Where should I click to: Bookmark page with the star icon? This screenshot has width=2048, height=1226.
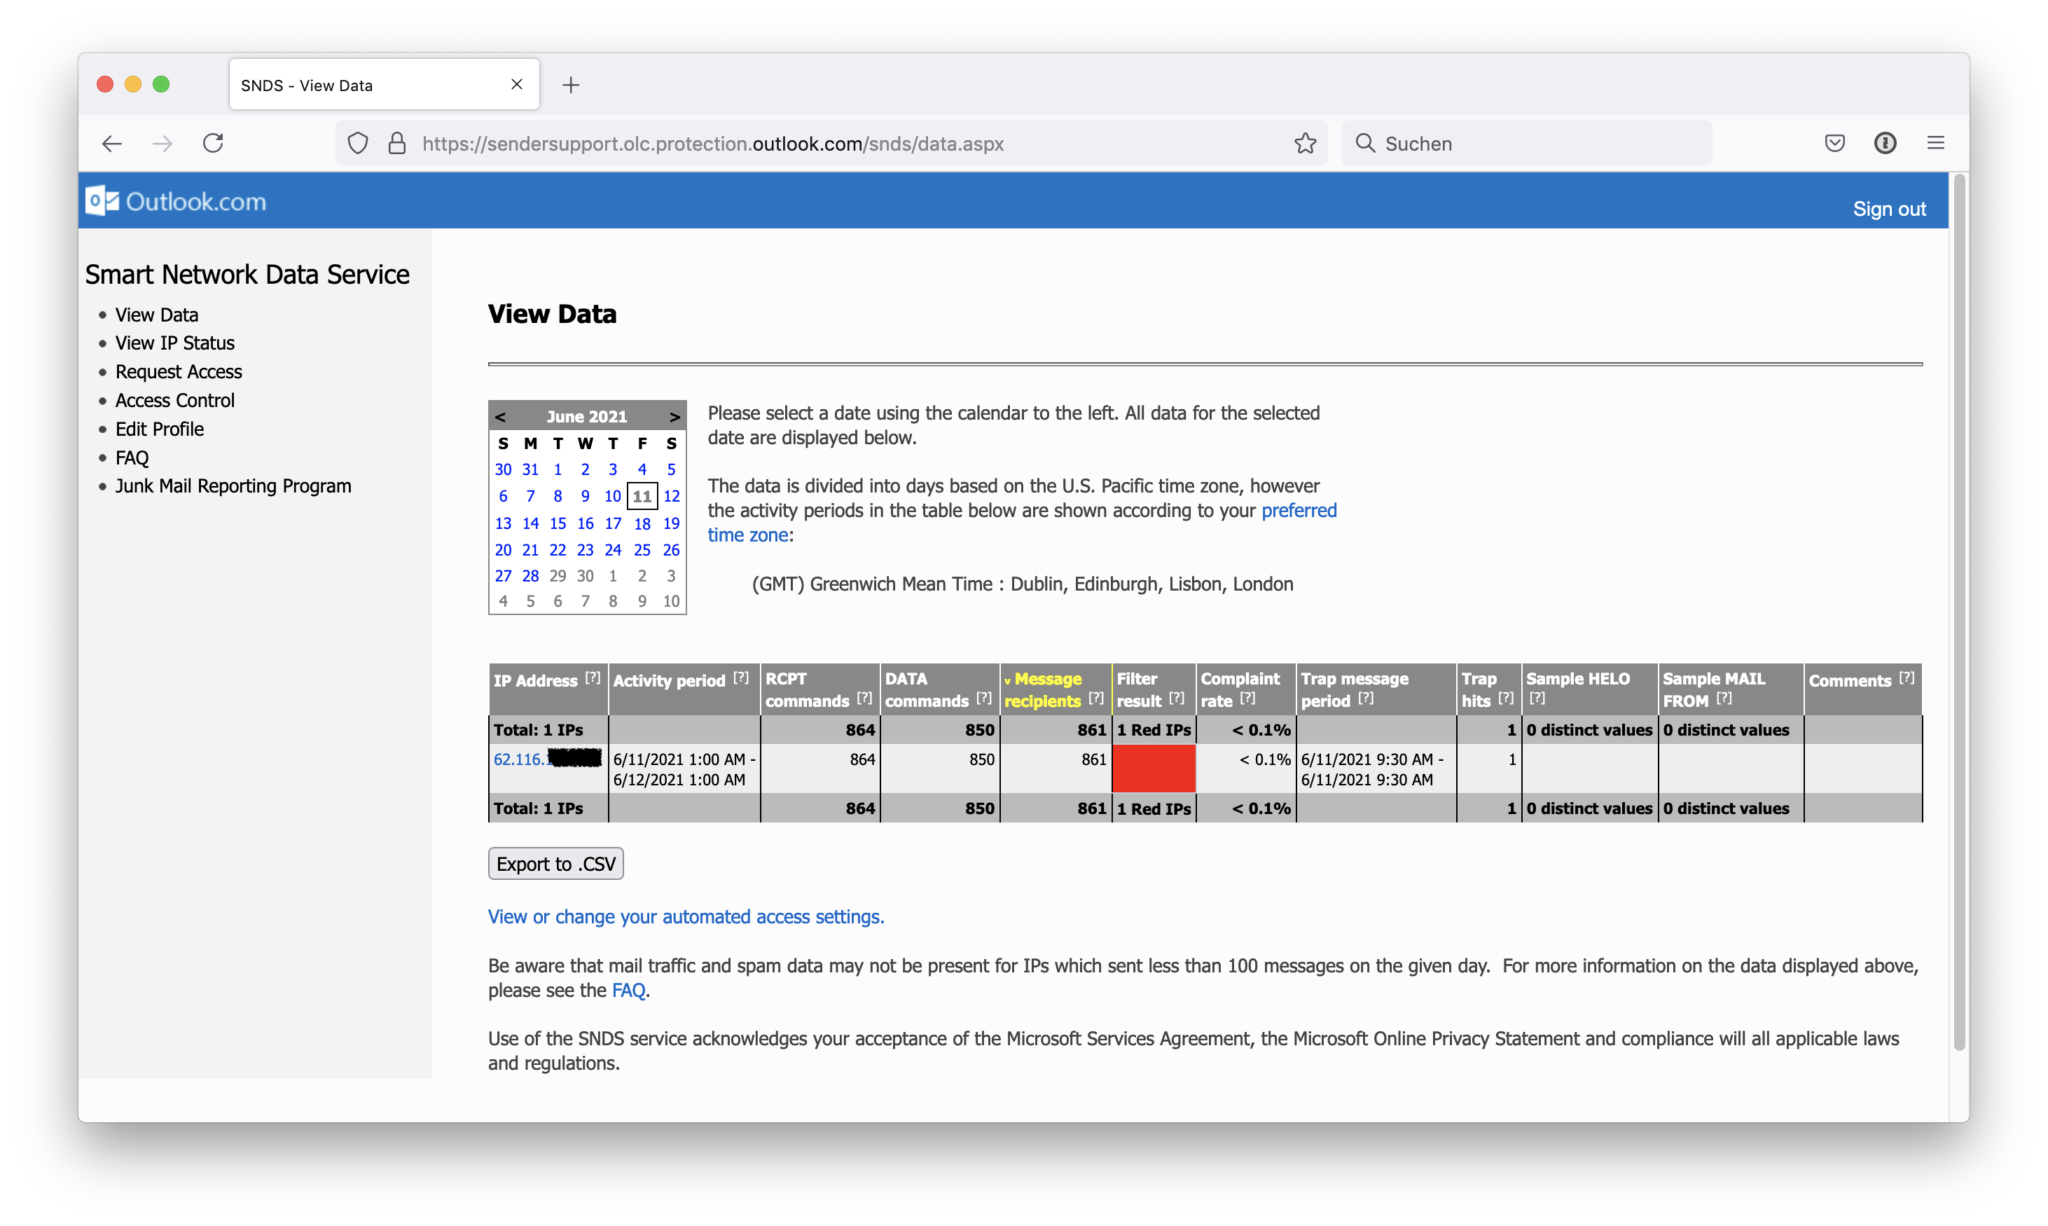tap(1305, 143)
